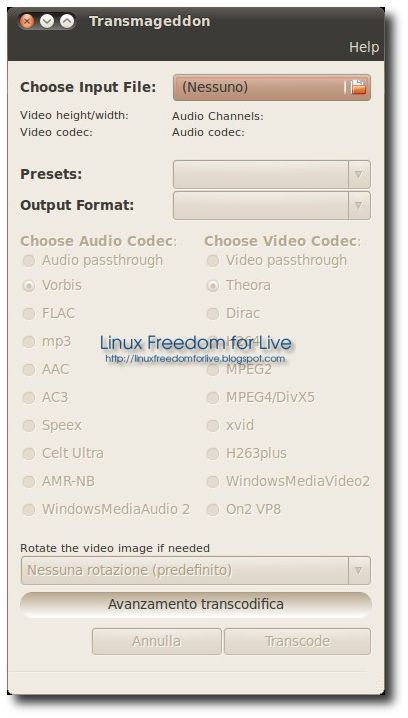Choose the mp3 audio codec option
The height and width of the screenshot is (718, 408).
(29, 342)
